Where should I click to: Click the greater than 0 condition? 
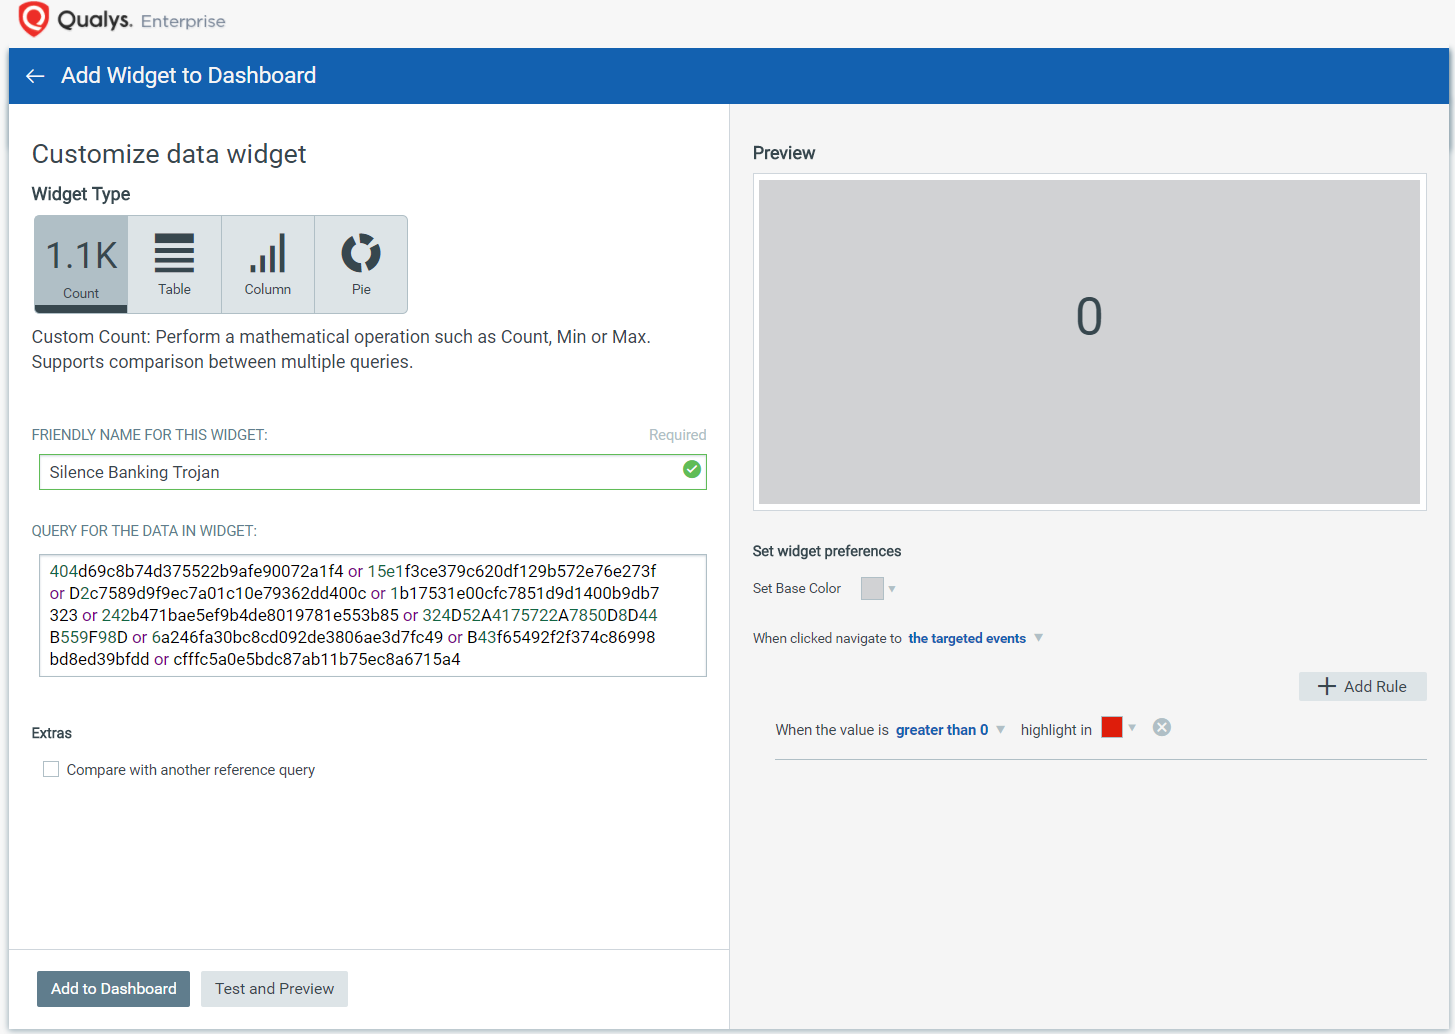(x=942, y=730)
